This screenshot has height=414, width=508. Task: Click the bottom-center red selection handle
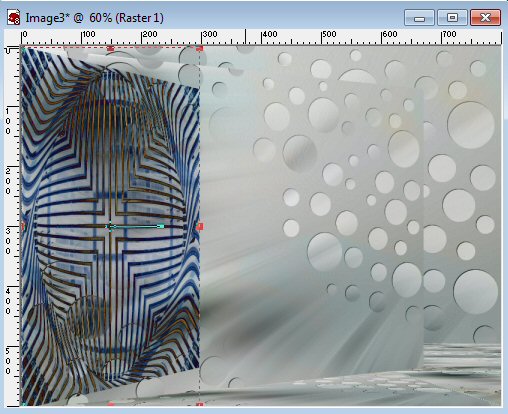pos(111,404)
